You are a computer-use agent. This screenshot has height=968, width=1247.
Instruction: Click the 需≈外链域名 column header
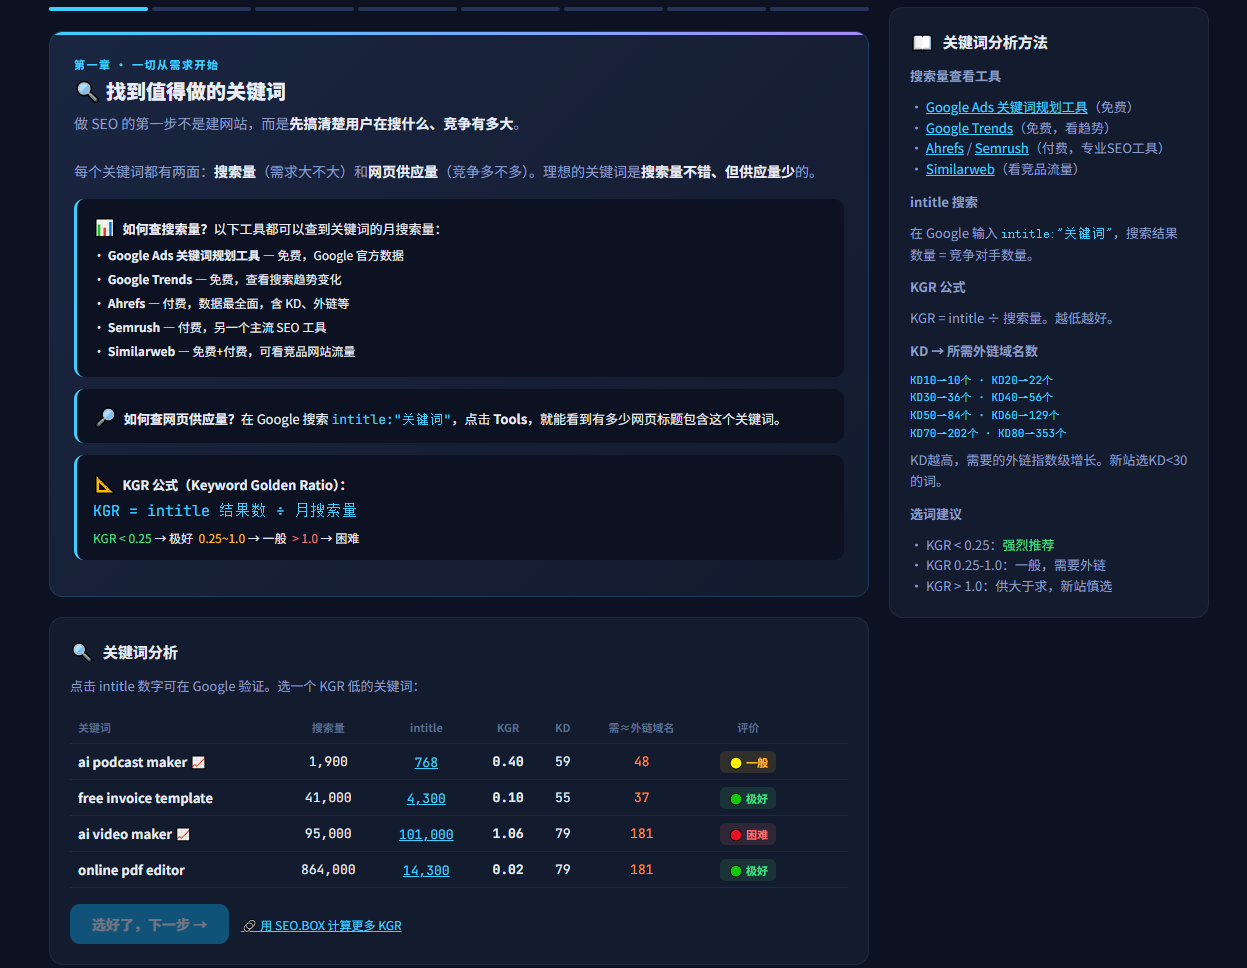coord(641,728)
